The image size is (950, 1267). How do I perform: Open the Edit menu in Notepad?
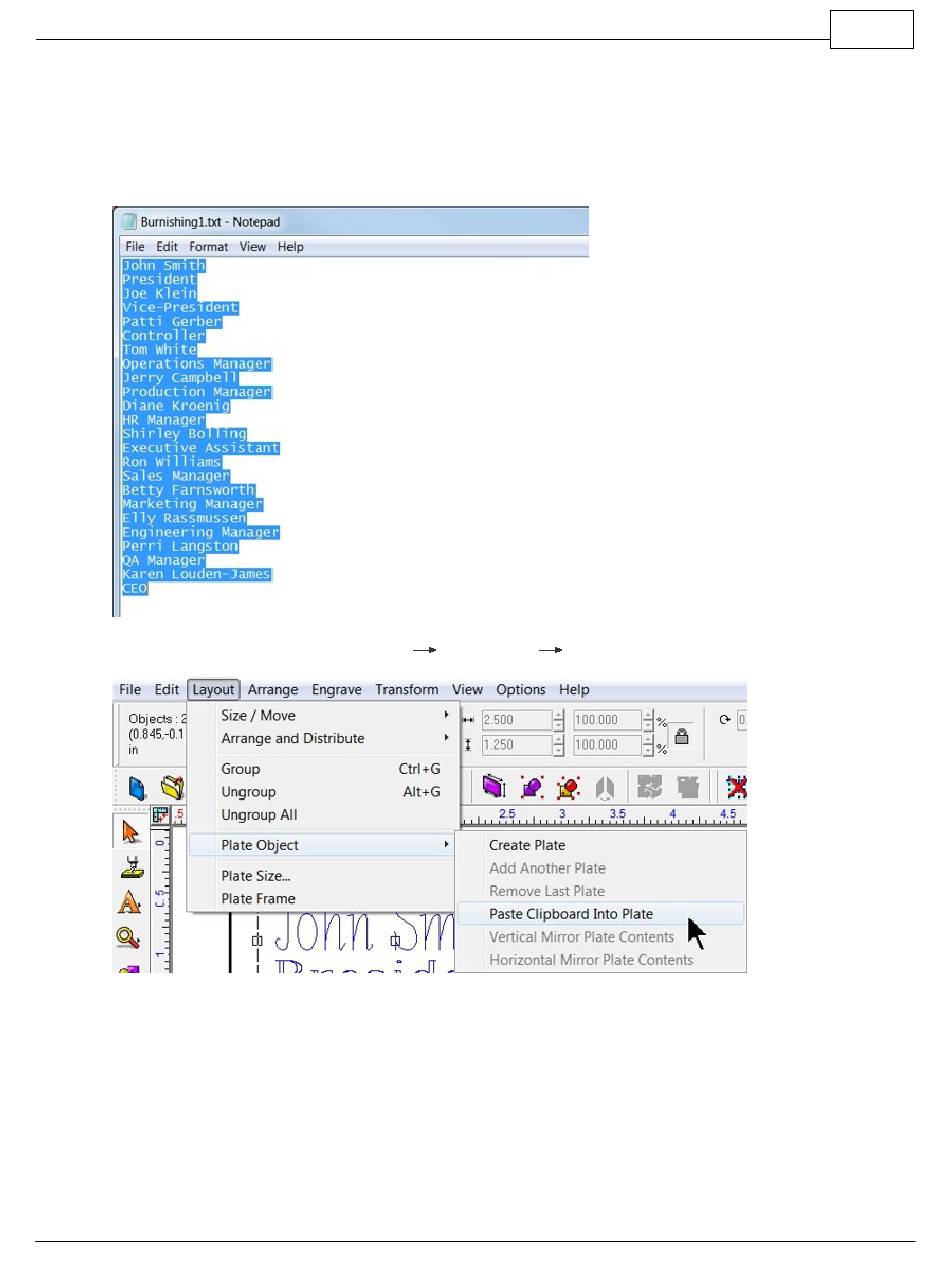click(167, 246)
